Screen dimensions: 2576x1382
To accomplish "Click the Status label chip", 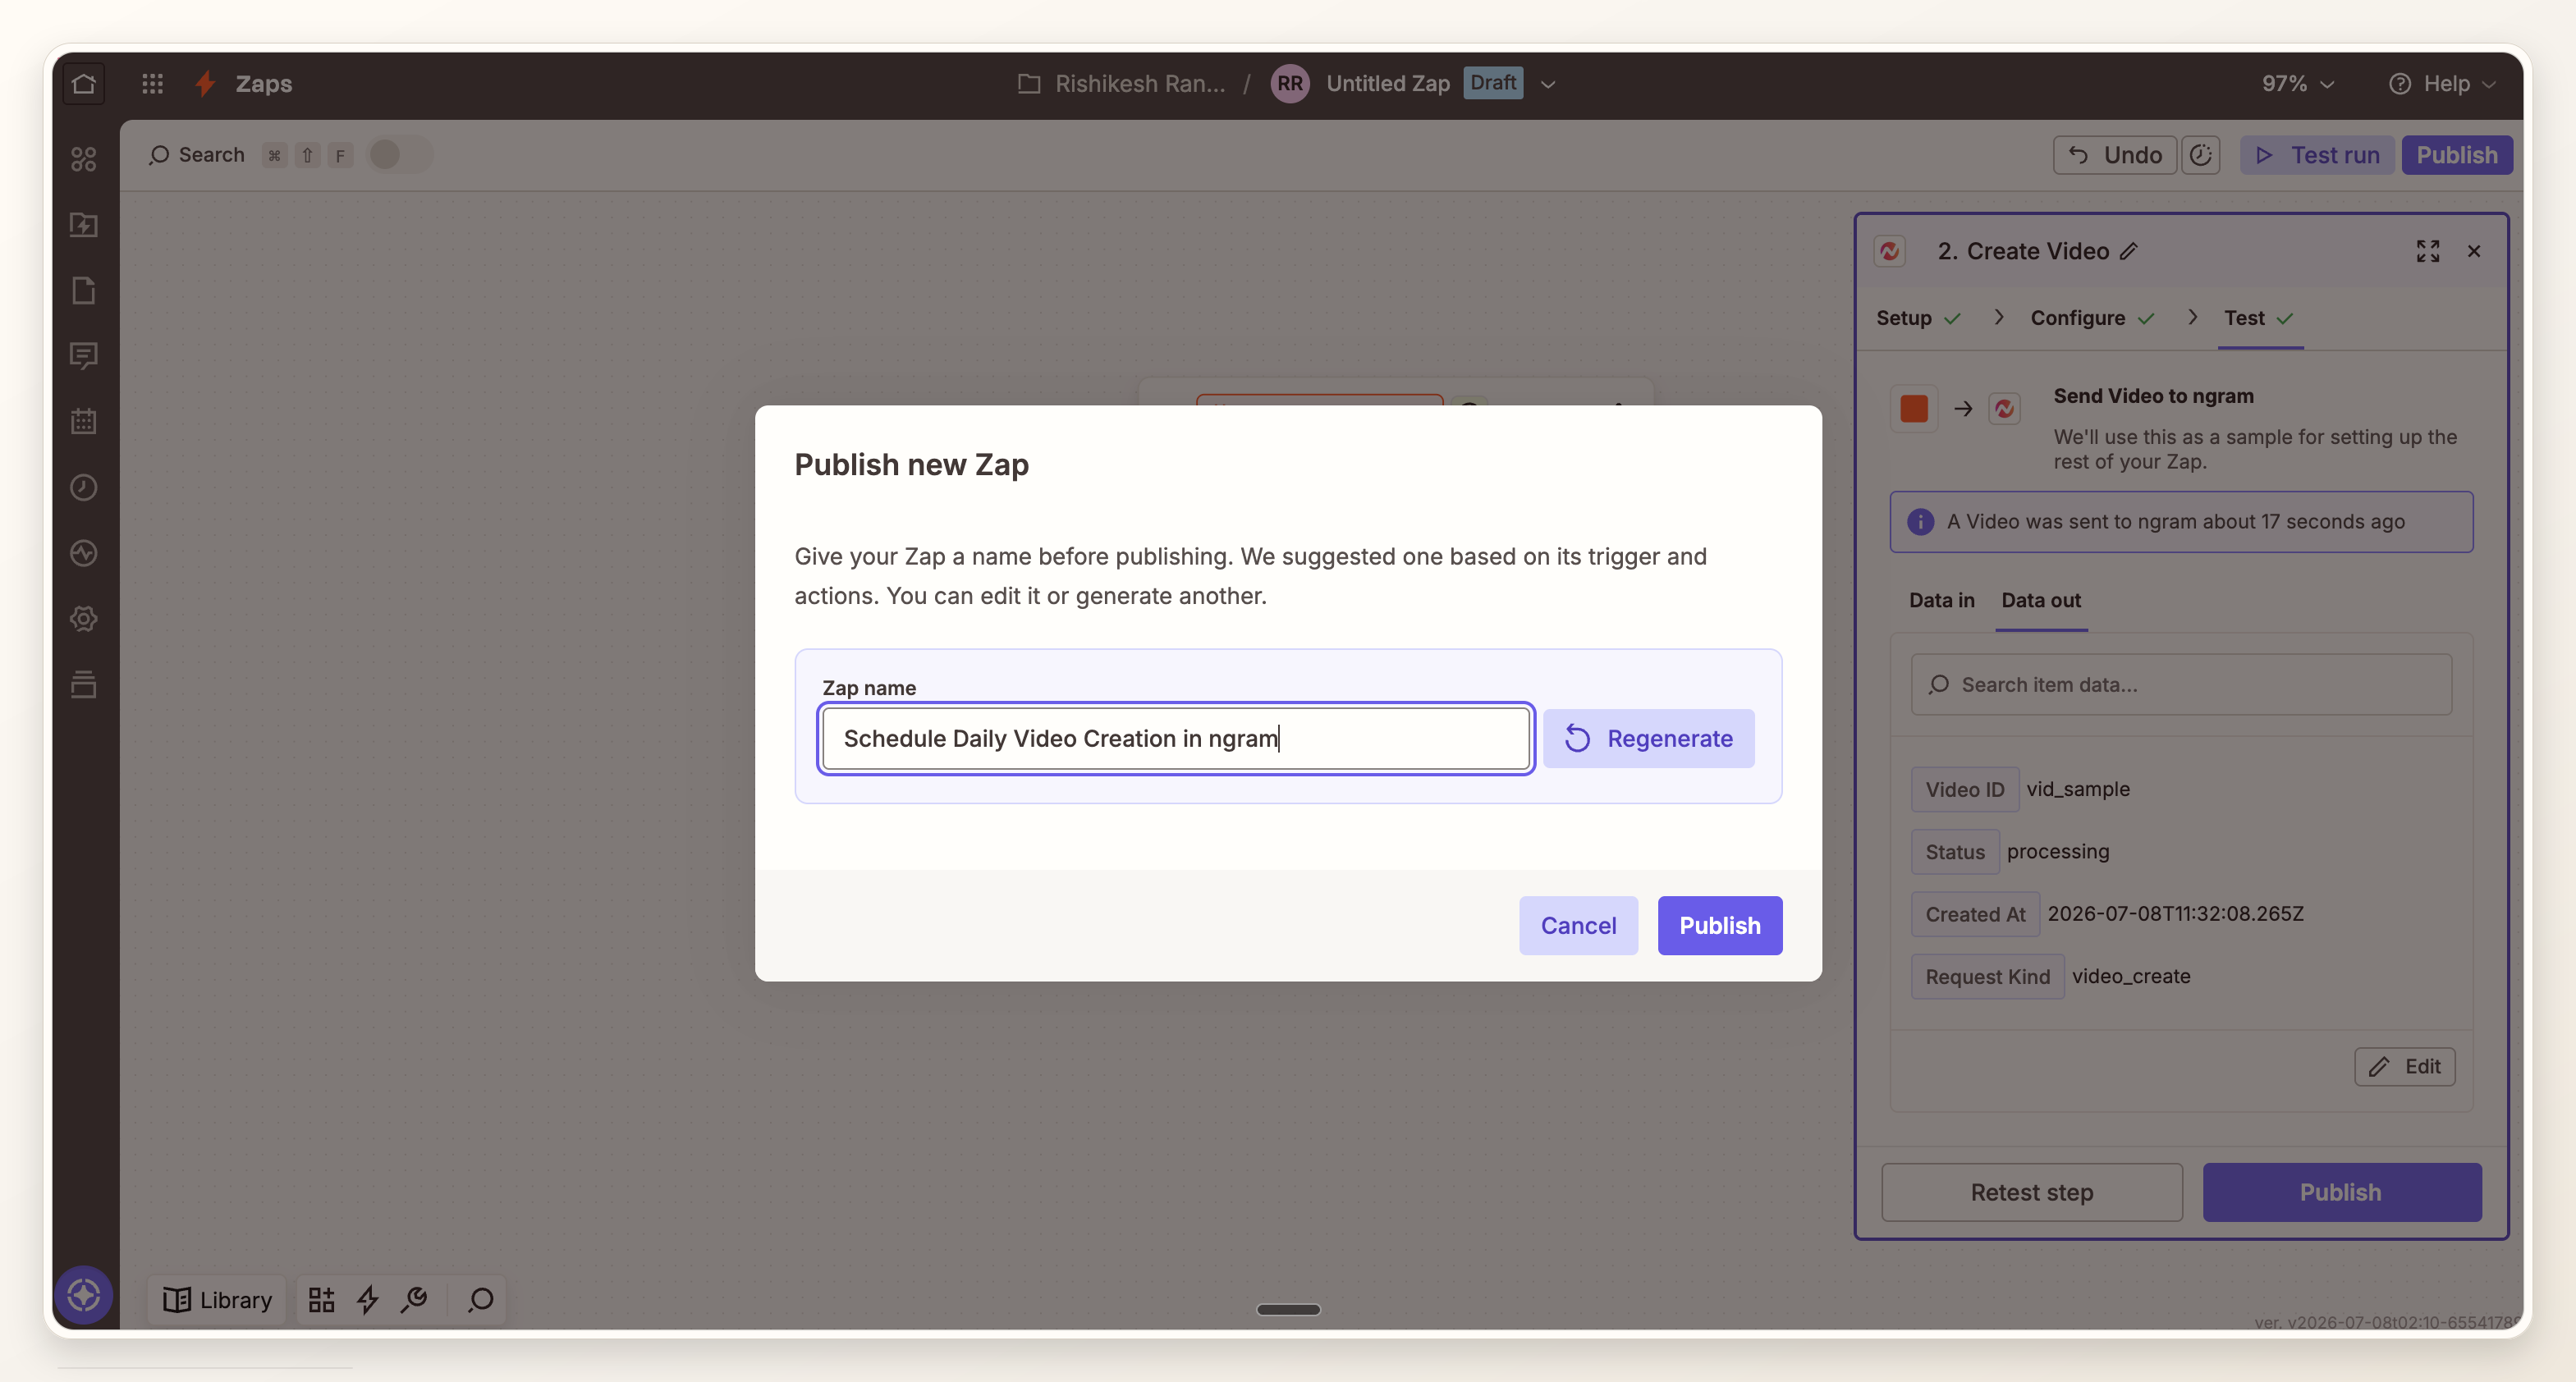I will click(1955, 851).
